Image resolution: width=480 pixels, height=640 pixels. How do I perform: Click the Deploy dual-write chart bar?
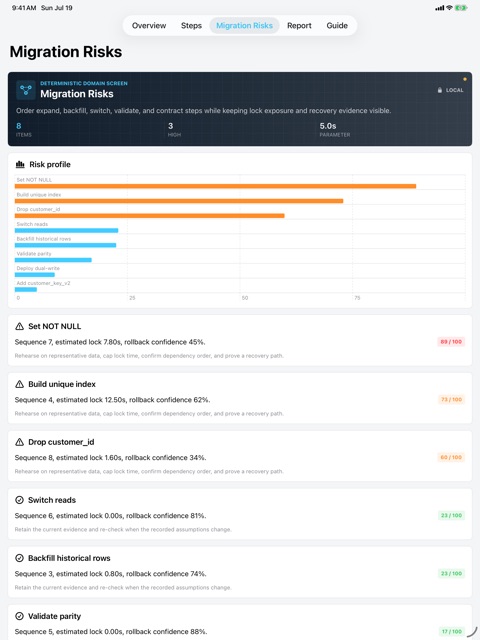coord(35,275)
